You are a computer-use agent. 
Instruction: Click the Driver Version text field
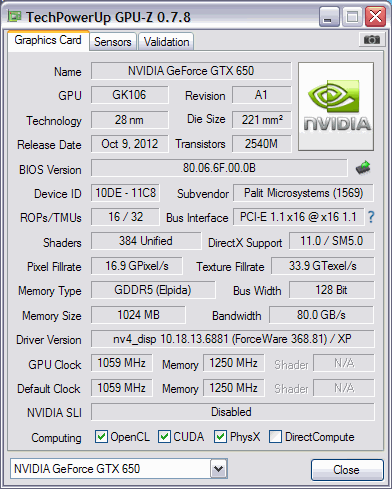pyautogui.click(x=233, y=339)
